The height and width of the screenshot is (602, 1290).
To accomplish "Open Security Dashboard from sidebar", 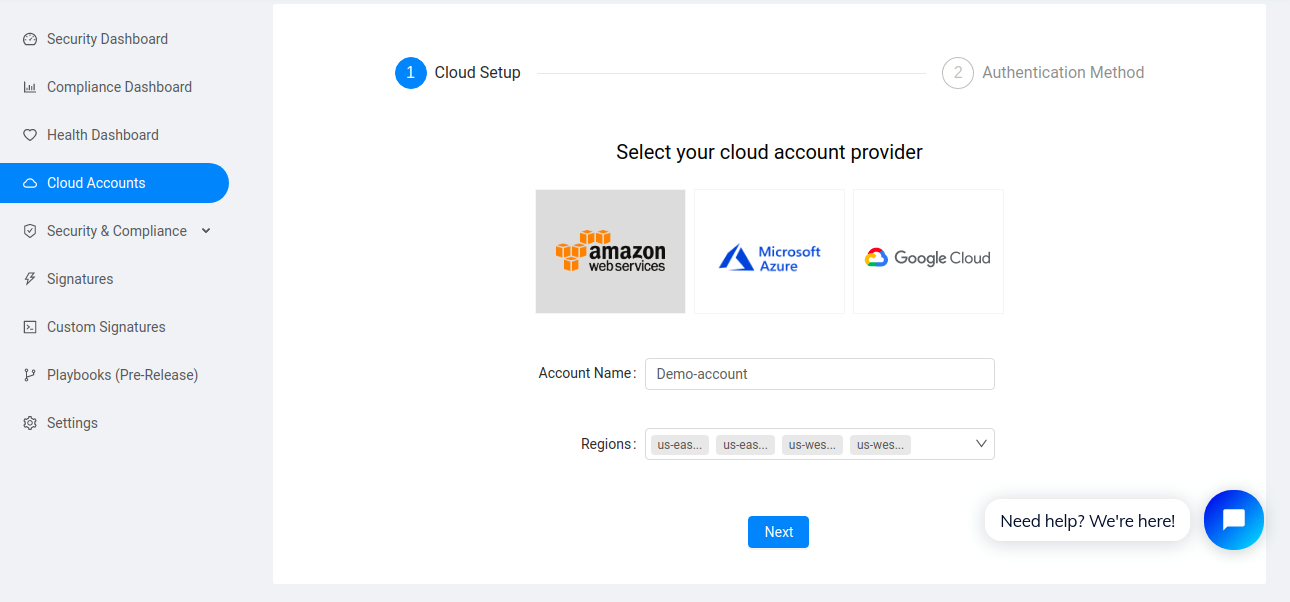I will coord(107,39).
